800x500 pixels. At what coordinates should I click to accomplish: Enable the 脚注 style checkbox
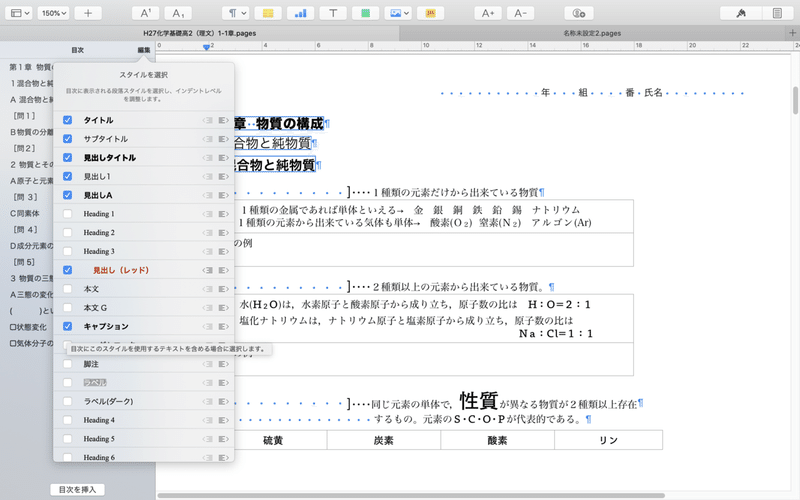pos(67,364)
